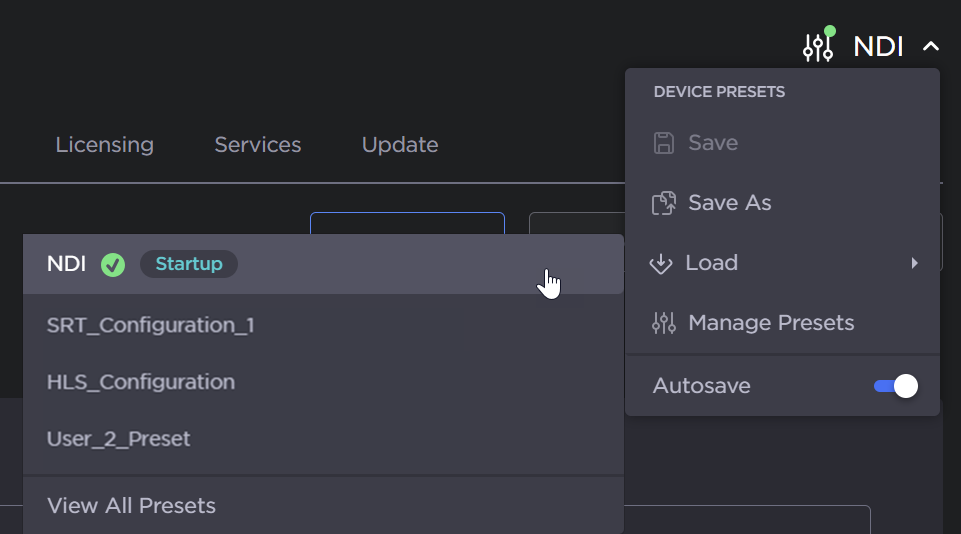Collapse the presets menu using the chevron
961x534 pixels.
(931, 47)
